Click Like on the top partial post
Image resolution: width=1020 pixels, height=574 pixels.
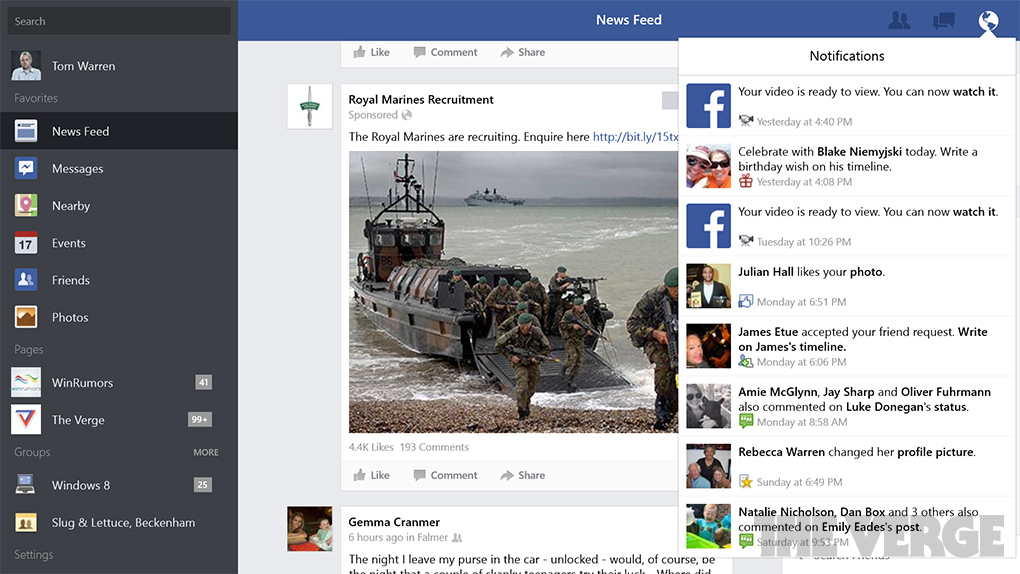pos(371,52)
